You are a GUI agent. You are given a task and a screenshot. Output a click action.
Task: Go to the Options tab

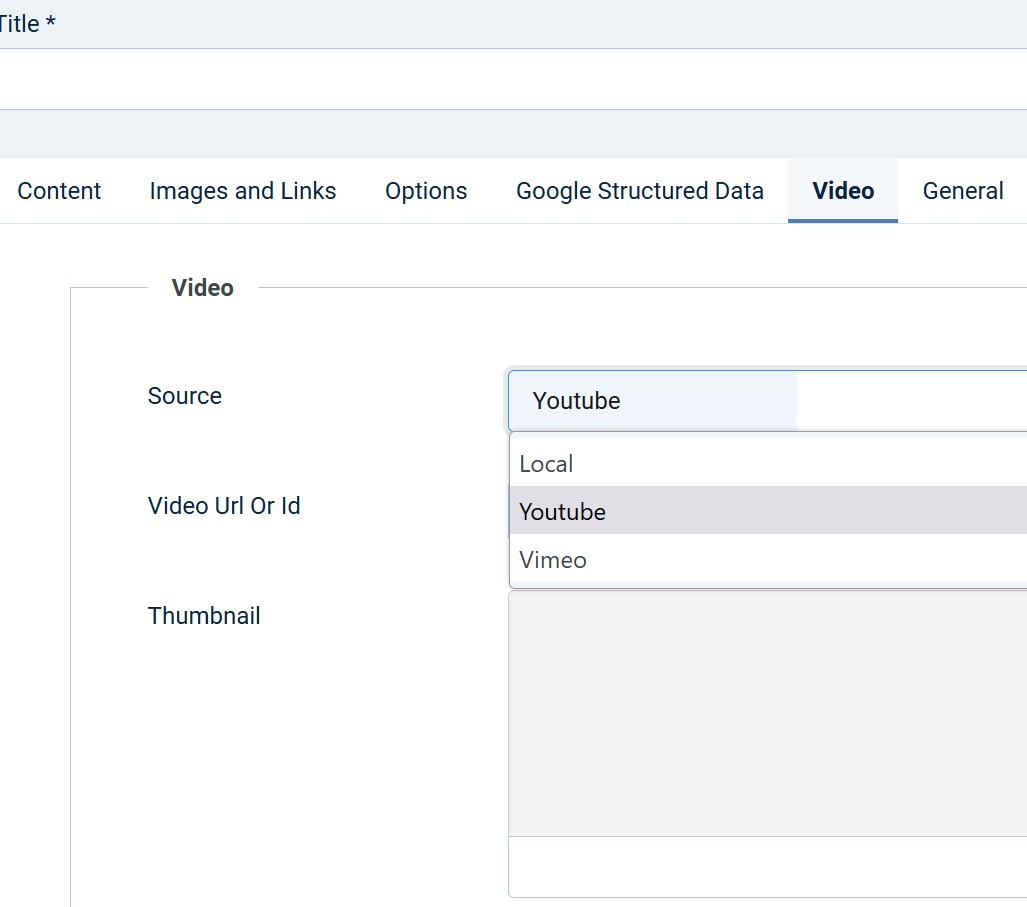pyautogui.click(x=426, y=191)
